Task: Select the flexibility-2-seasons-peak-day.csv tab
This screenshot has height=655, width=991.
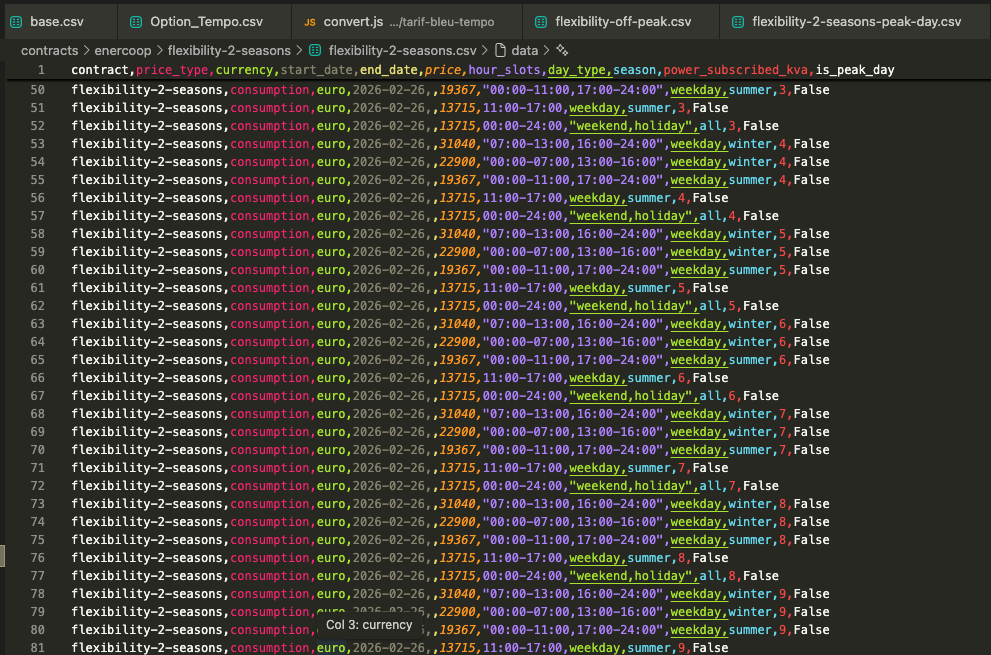Action: coord(856,21)
